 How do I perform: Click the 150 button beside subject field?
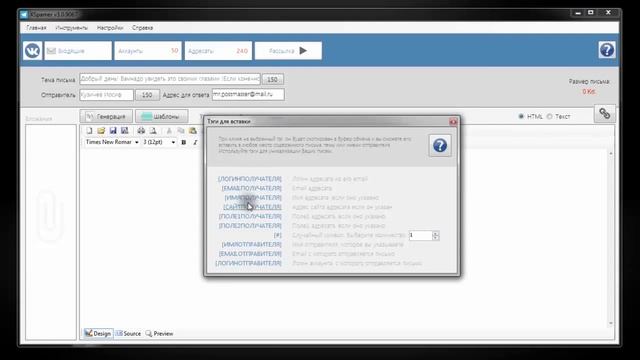point(273,79)
